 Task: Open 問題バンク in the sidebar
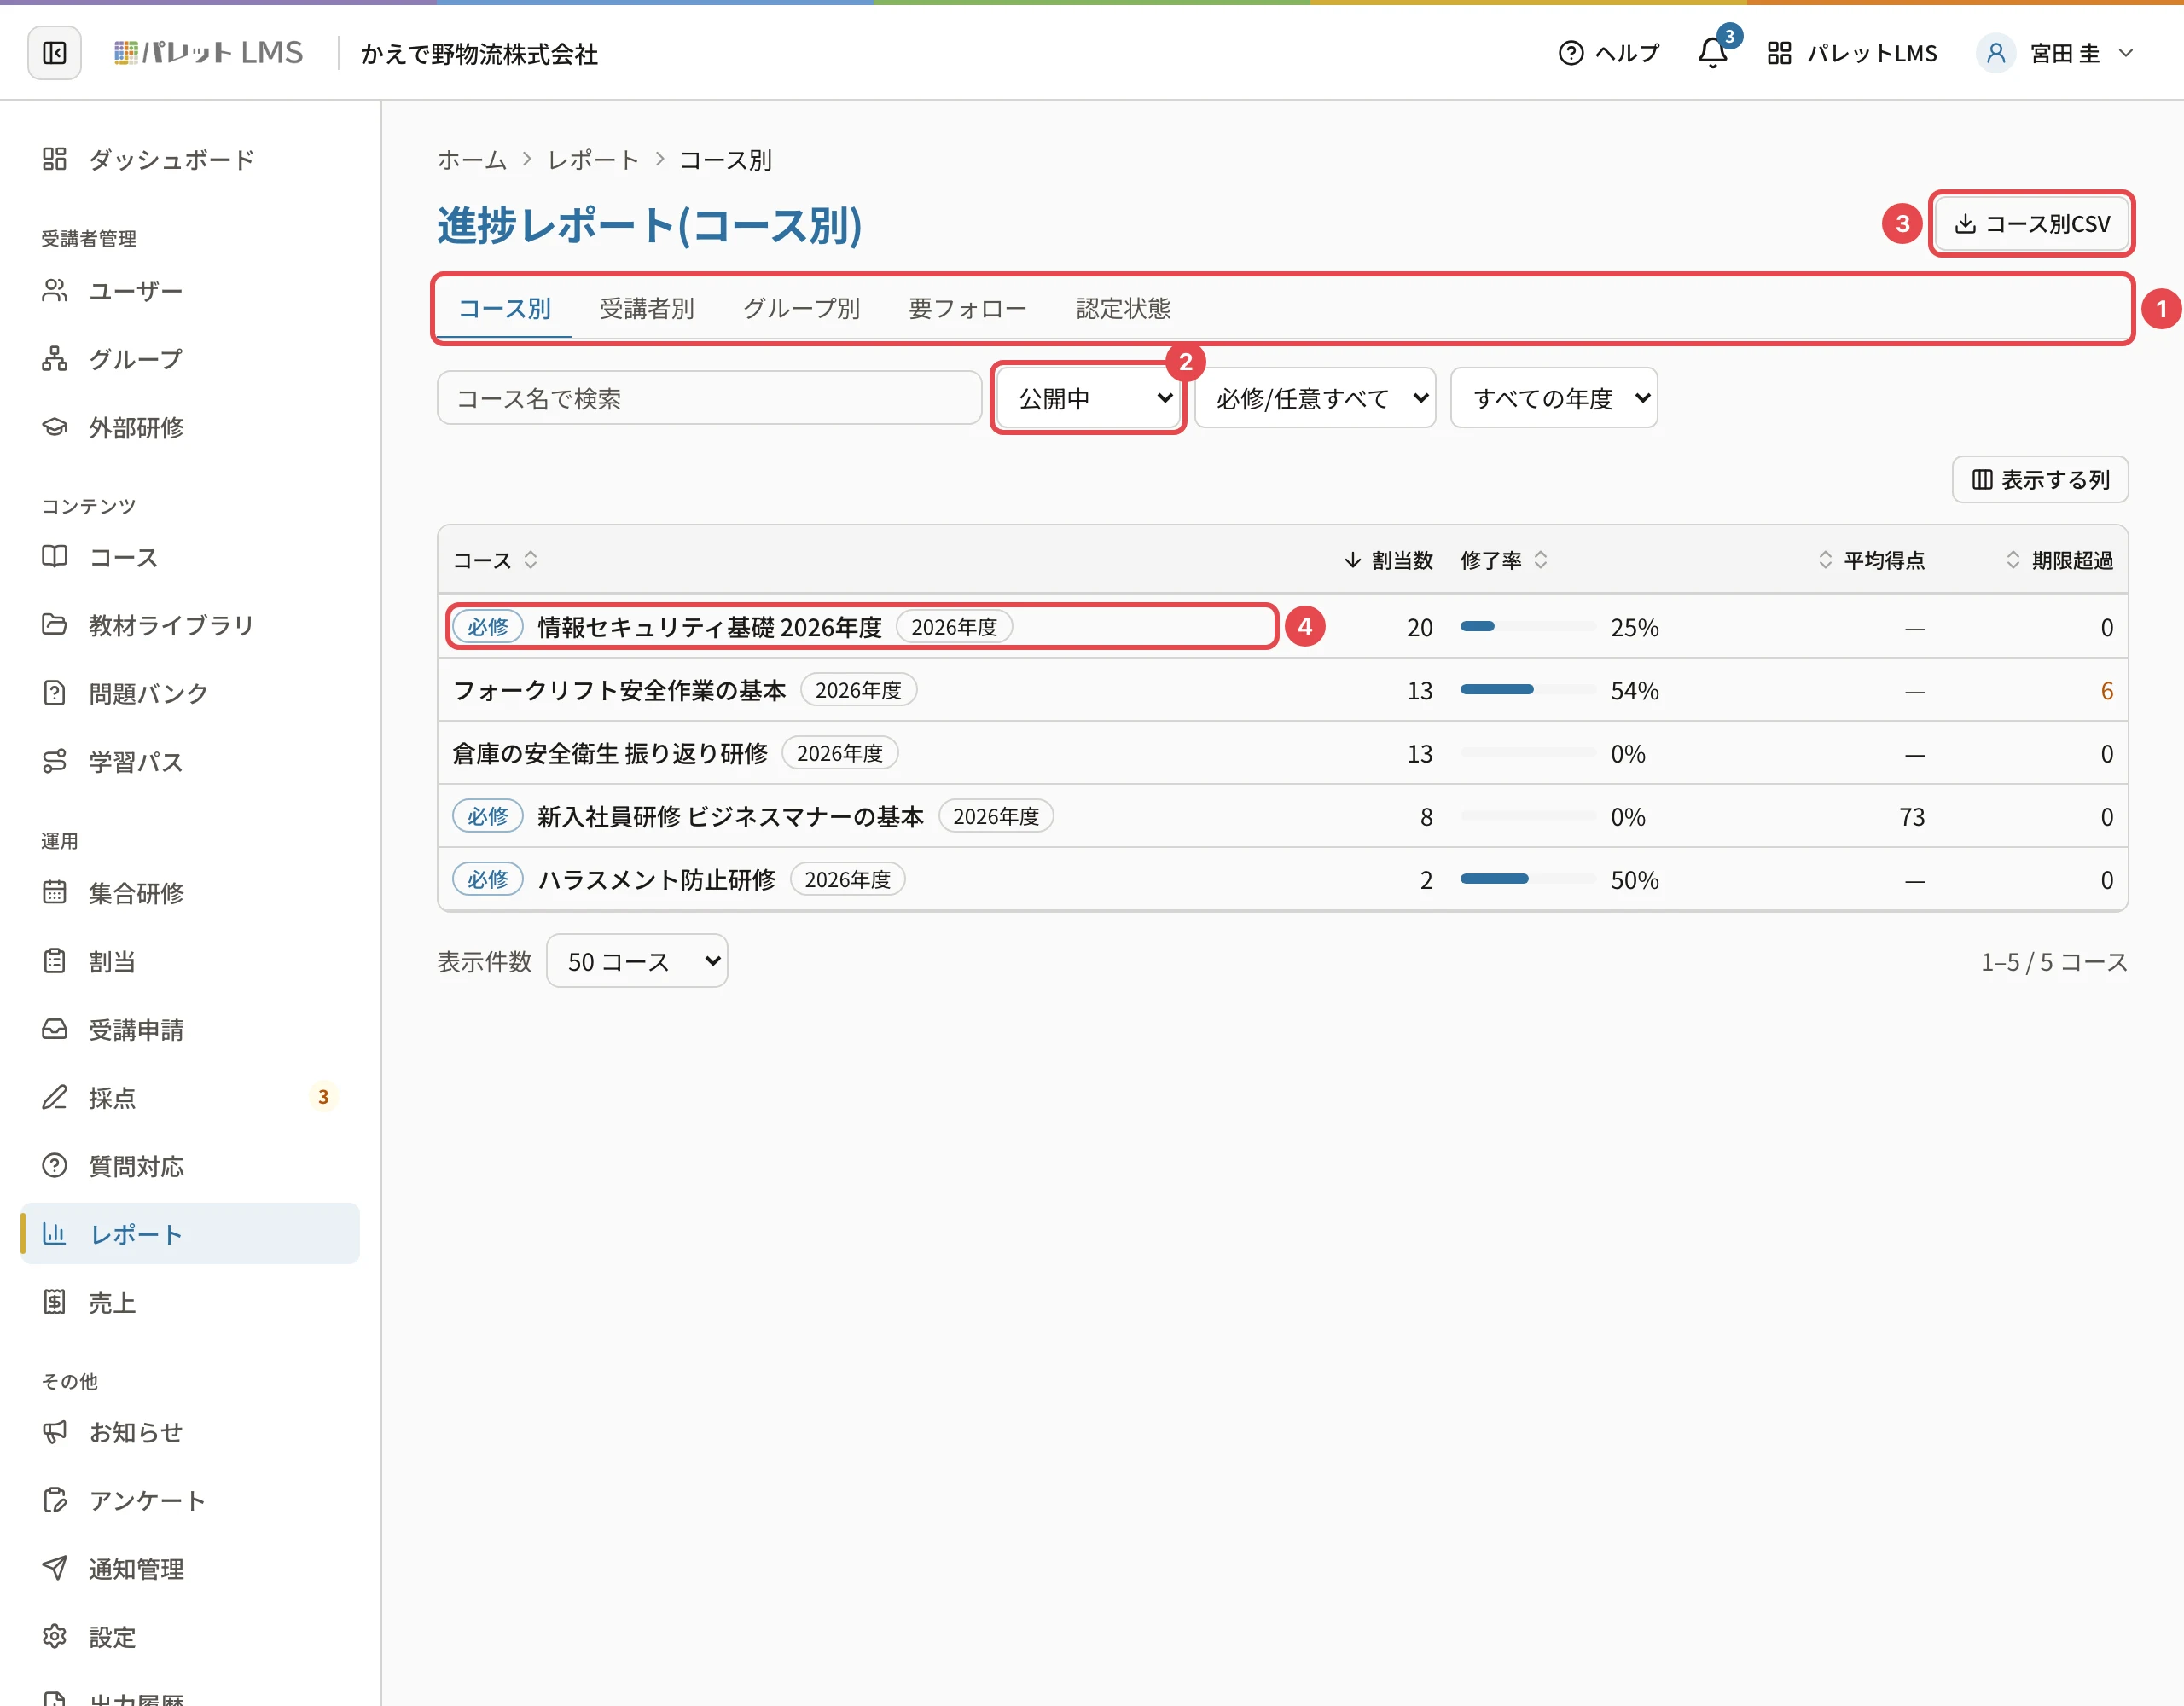[x=190, y=693]
